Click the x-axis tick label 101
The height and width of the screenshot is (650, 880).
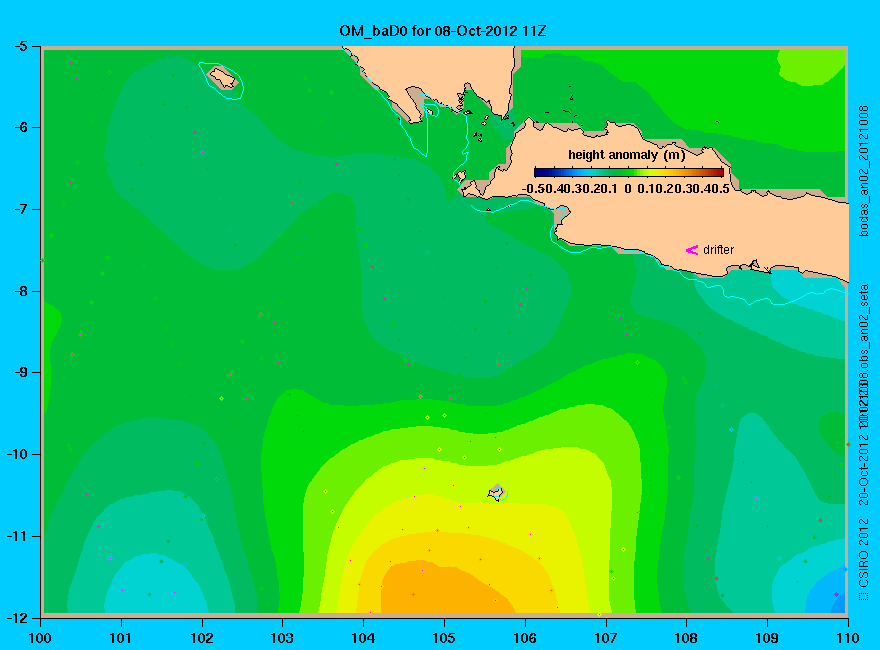[x=120, y=638]
